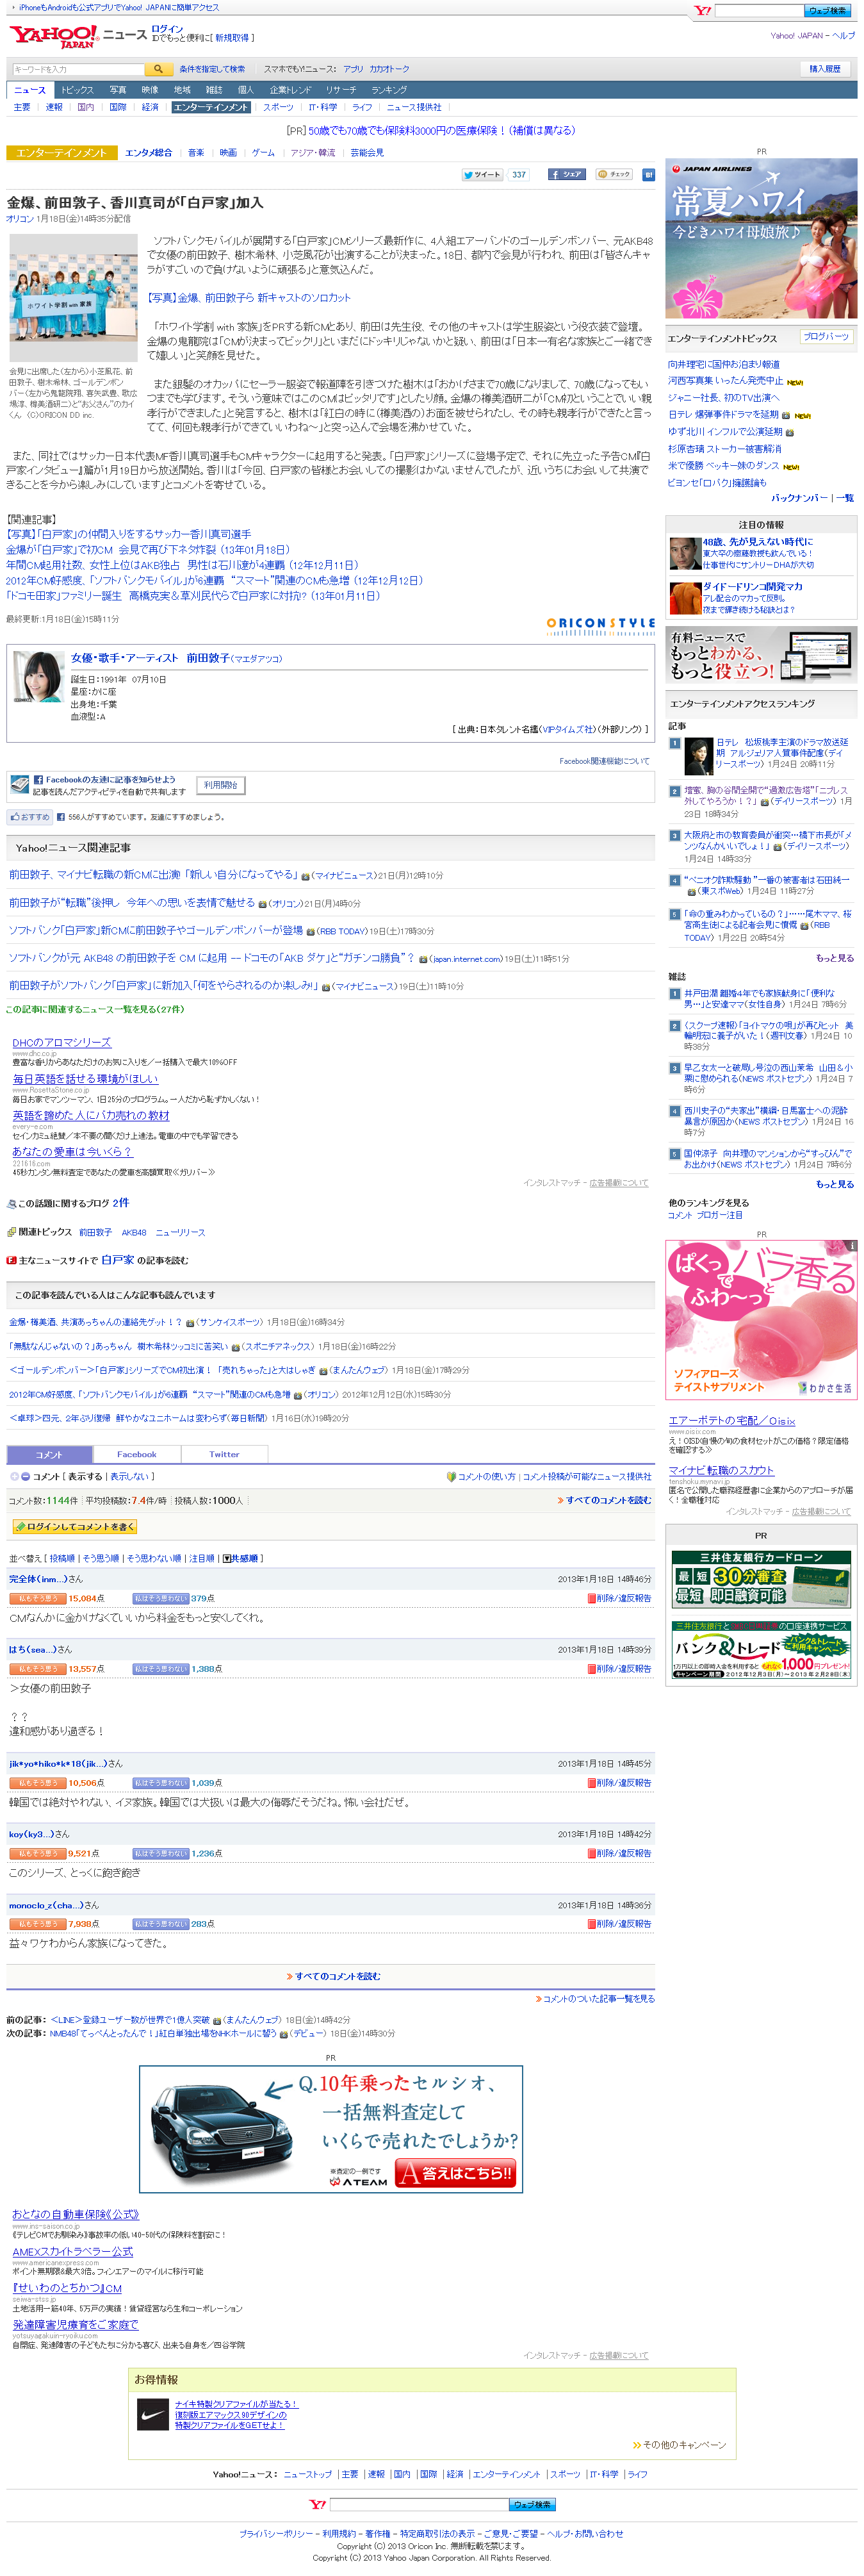The image size is (864, 2576).
Task: Click the 【写真】金爆、前田敦子ら 新キャストのソロカット link
Action: click(x=249, y=297)
